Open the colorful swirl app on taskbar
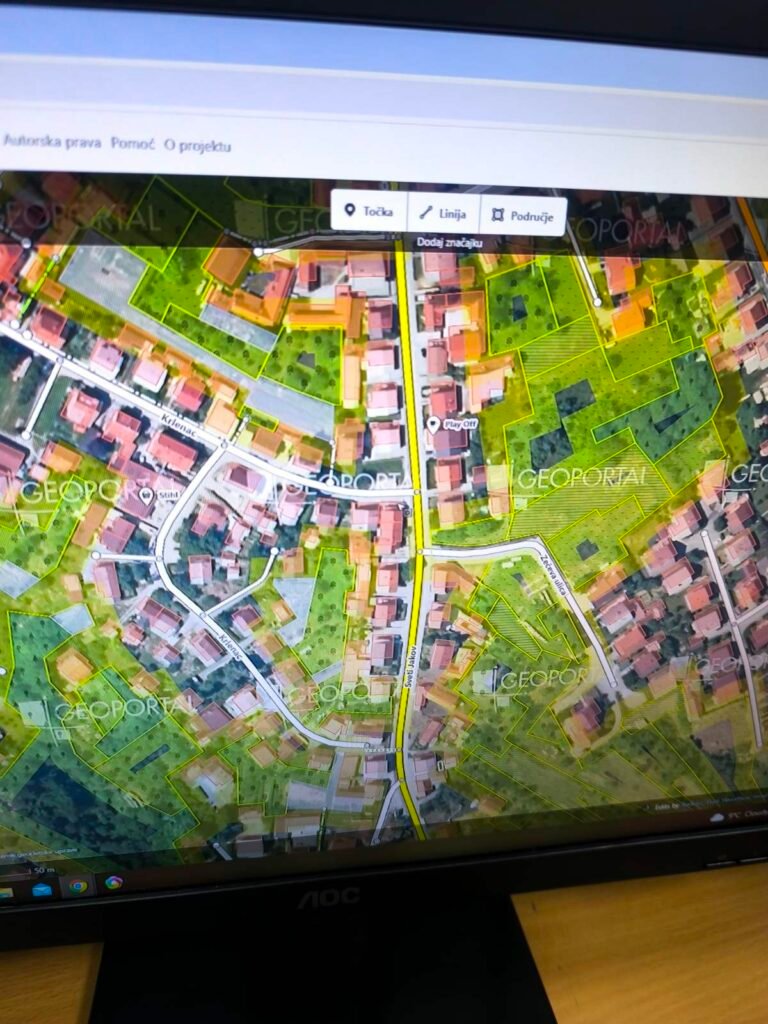This screenshot has width=768, height=1024. [114, 882]
